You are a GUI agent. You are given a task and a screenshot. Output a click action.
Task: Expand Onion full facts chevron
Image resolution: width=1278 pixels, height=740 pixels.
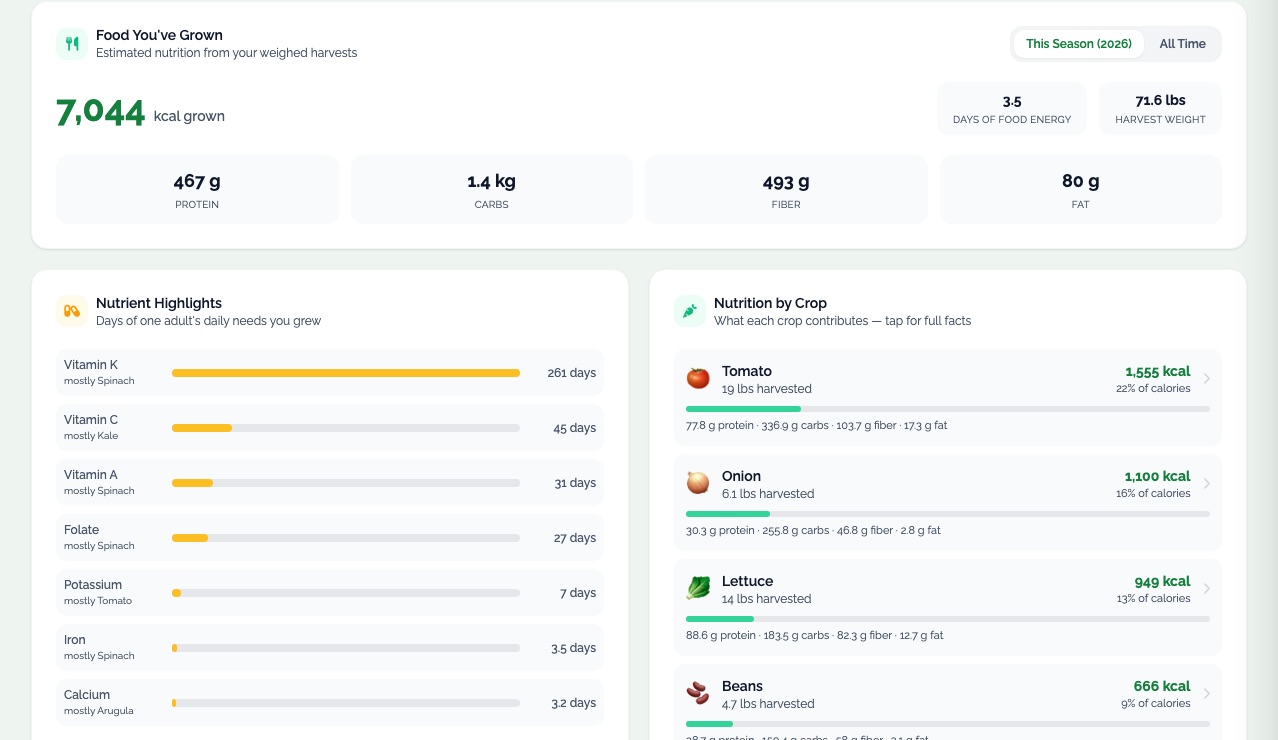point(1207,484)
